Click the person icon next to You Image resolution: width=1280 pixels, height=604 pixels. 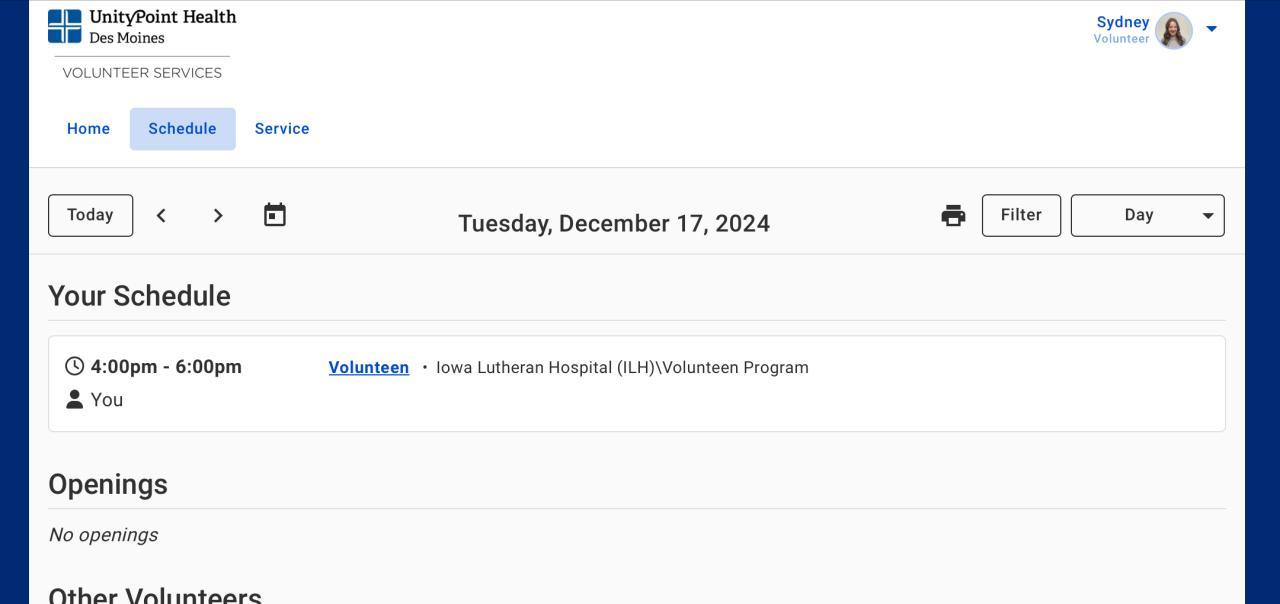point(74,399)
